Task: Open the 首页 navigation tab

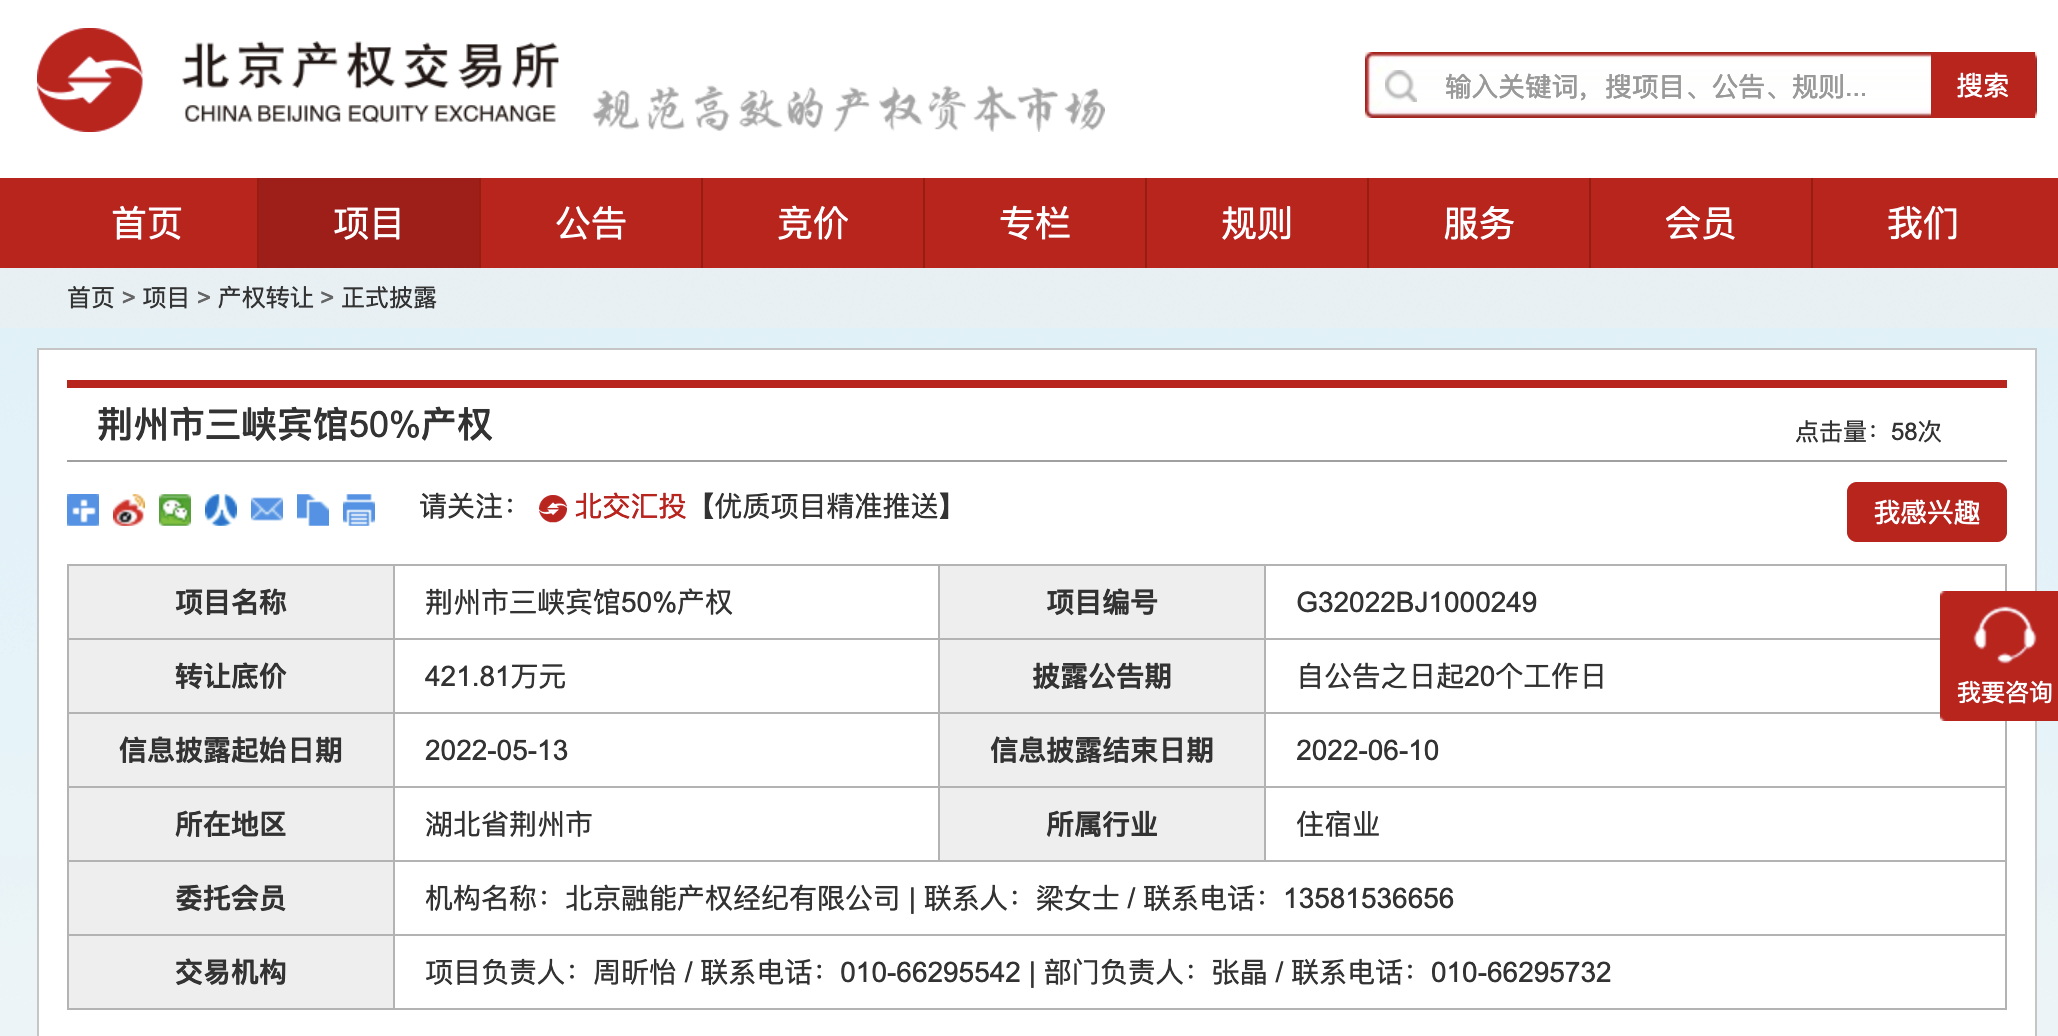Action: (147, 223)
